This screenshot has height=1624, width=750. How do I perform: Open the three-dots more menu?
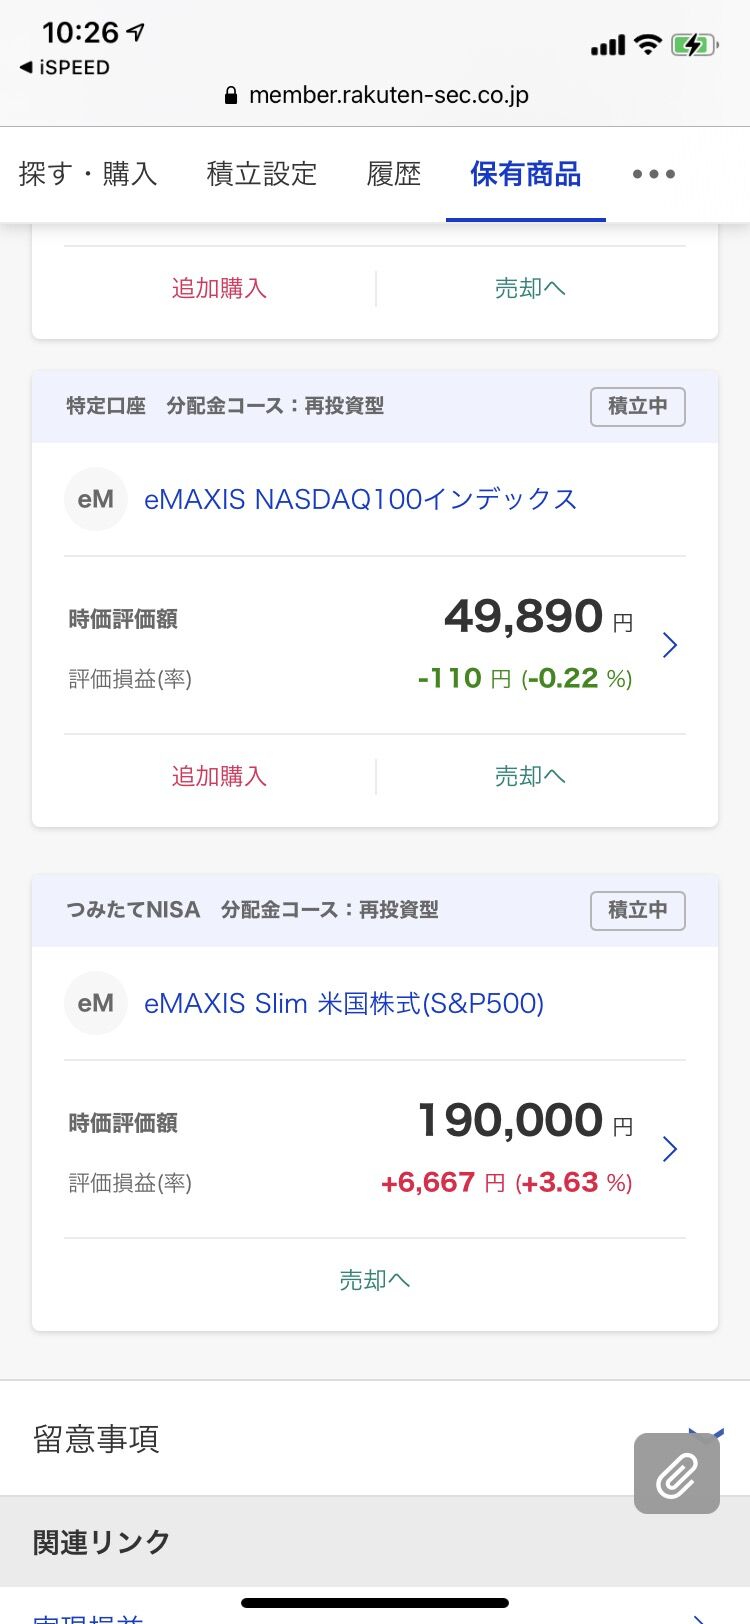(x=654, y=174)
